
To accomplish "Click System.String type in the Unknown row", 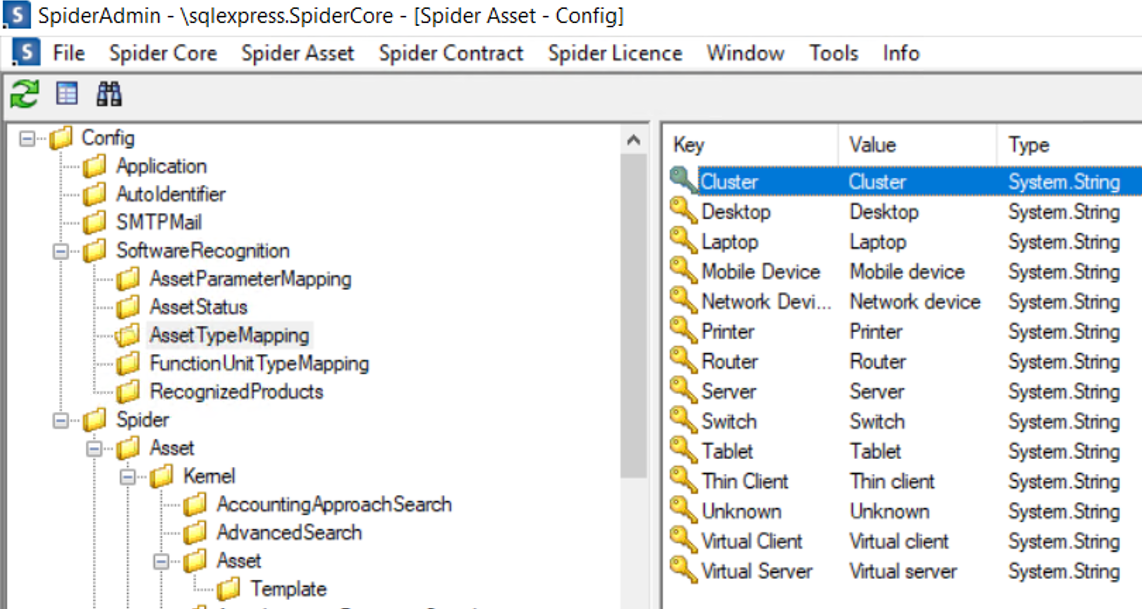I will click(x=1063, y=511).
